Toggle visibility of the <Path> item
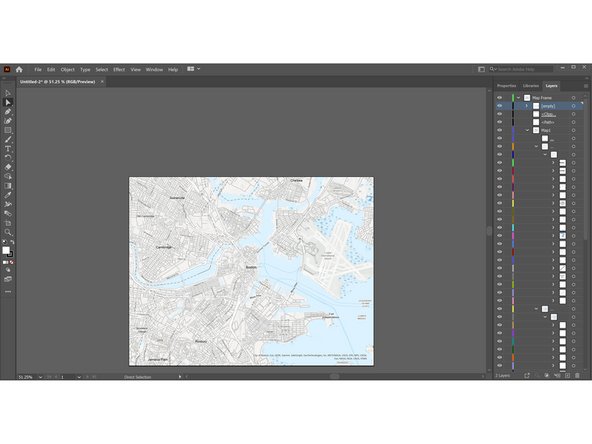The width and height of the screenshot is (592, 444). click(x=500, y=122)
